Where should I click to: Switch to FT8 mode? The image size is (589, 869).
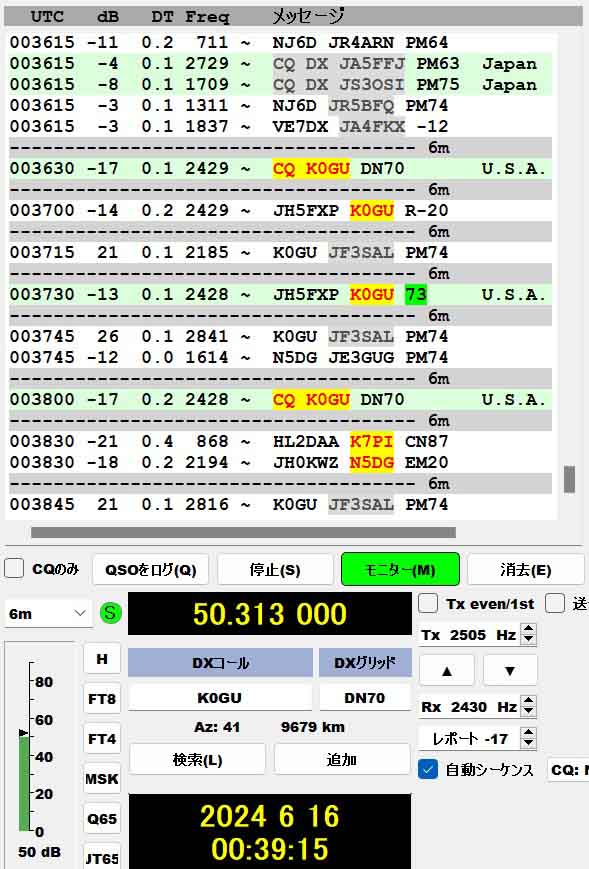pyautogui.click(x=102, y=699)
